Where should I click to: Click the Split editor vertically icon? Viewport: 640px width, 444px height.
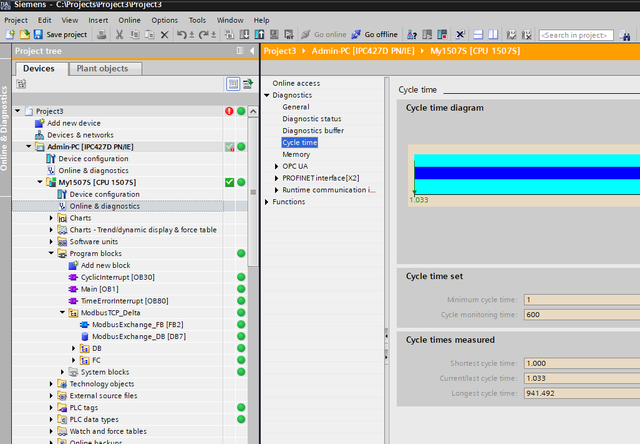click(x=493, y=35)
